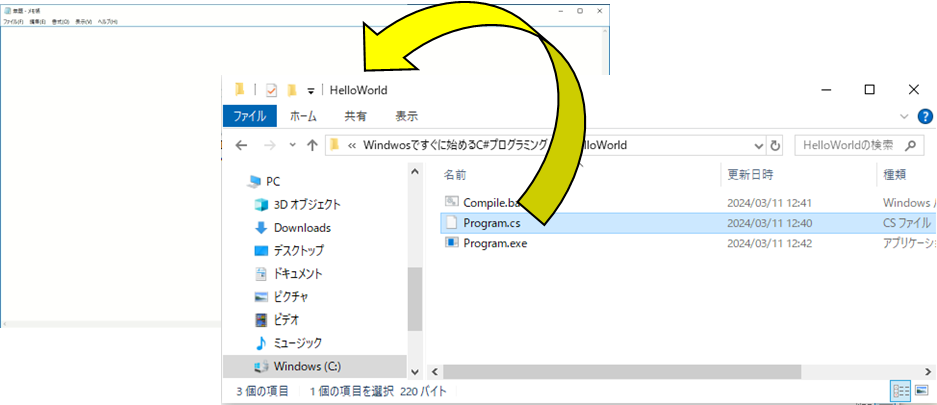Open 書式 menu in the Notepad window
Screen dimensions: 937x405
60,22
